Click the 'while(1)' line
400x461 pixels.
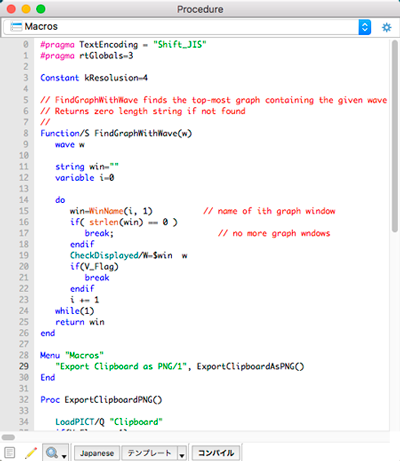coord(75,311)
